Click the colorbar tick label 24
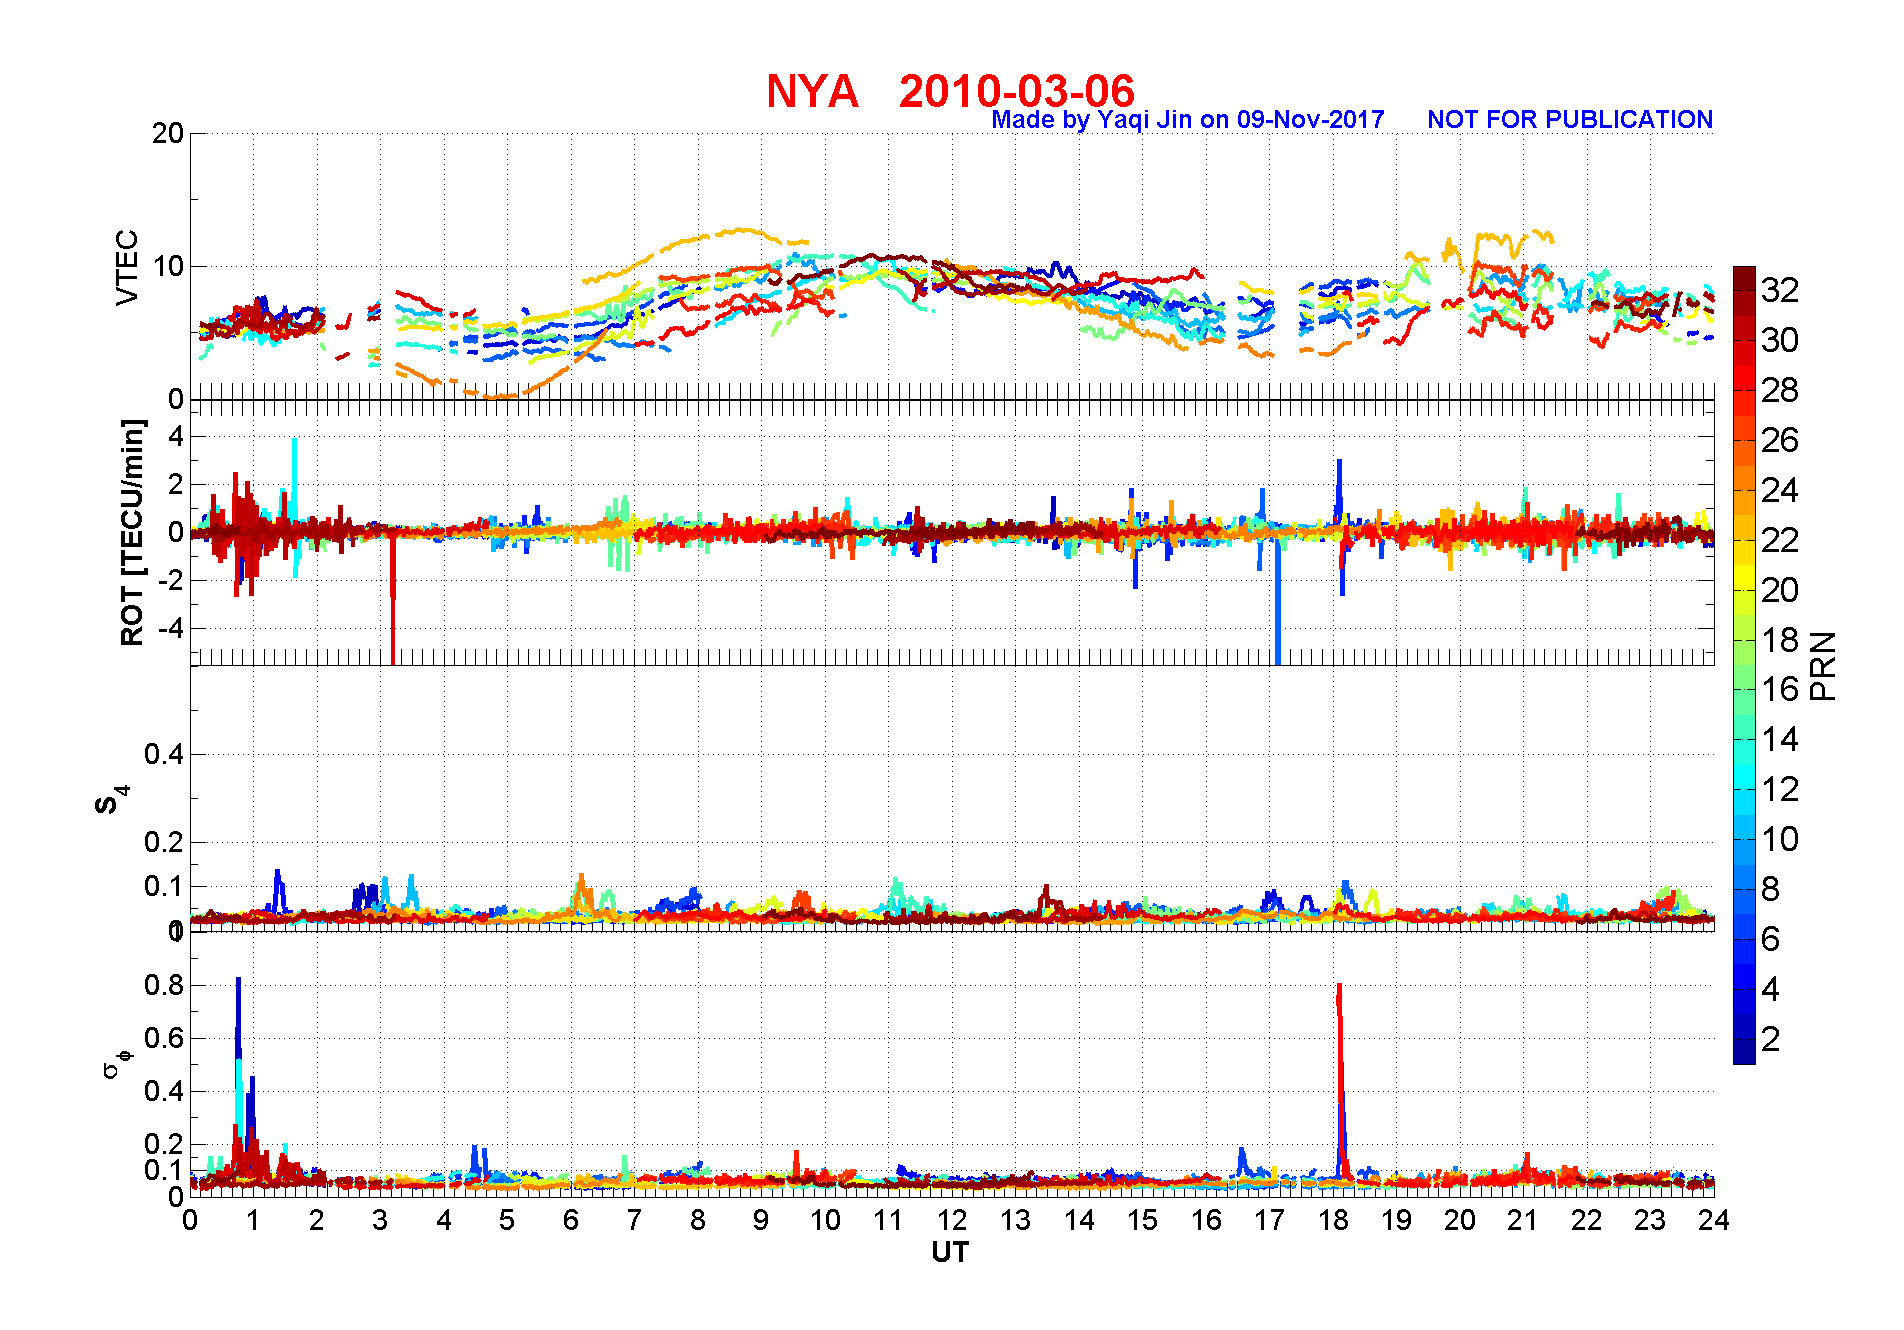Screen dimensions: 1904x1330 tap(1780, 490)
